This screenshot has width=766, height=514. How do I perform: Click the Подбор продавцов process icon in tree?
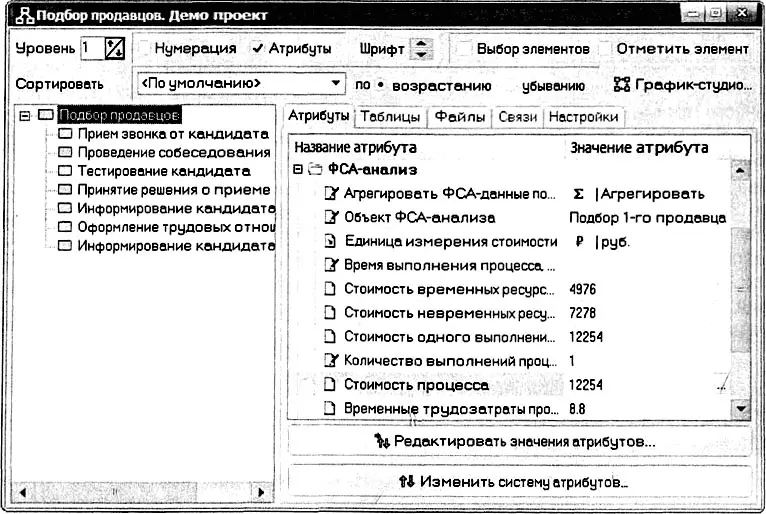coord(46,115)
